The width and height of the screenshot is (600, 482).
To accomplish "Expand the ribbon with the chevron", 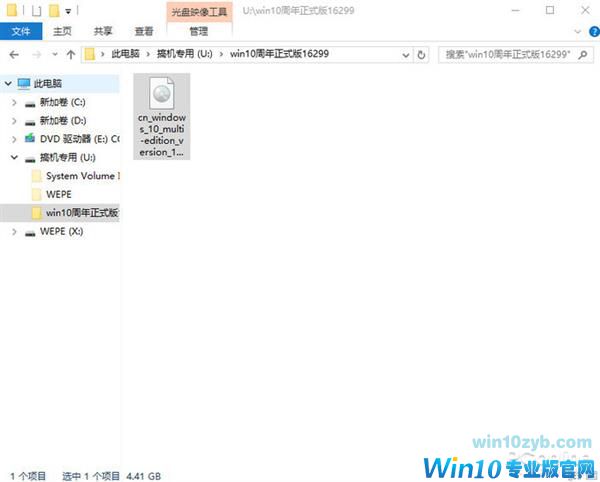I will (x=578, y=31).
